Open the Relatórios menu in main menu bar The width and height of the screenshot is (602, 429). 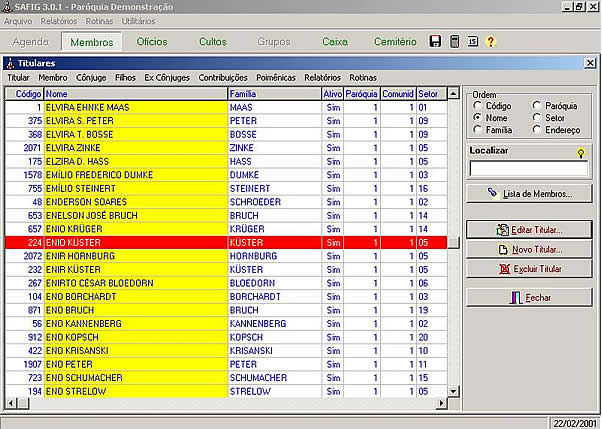click(59, 21)
